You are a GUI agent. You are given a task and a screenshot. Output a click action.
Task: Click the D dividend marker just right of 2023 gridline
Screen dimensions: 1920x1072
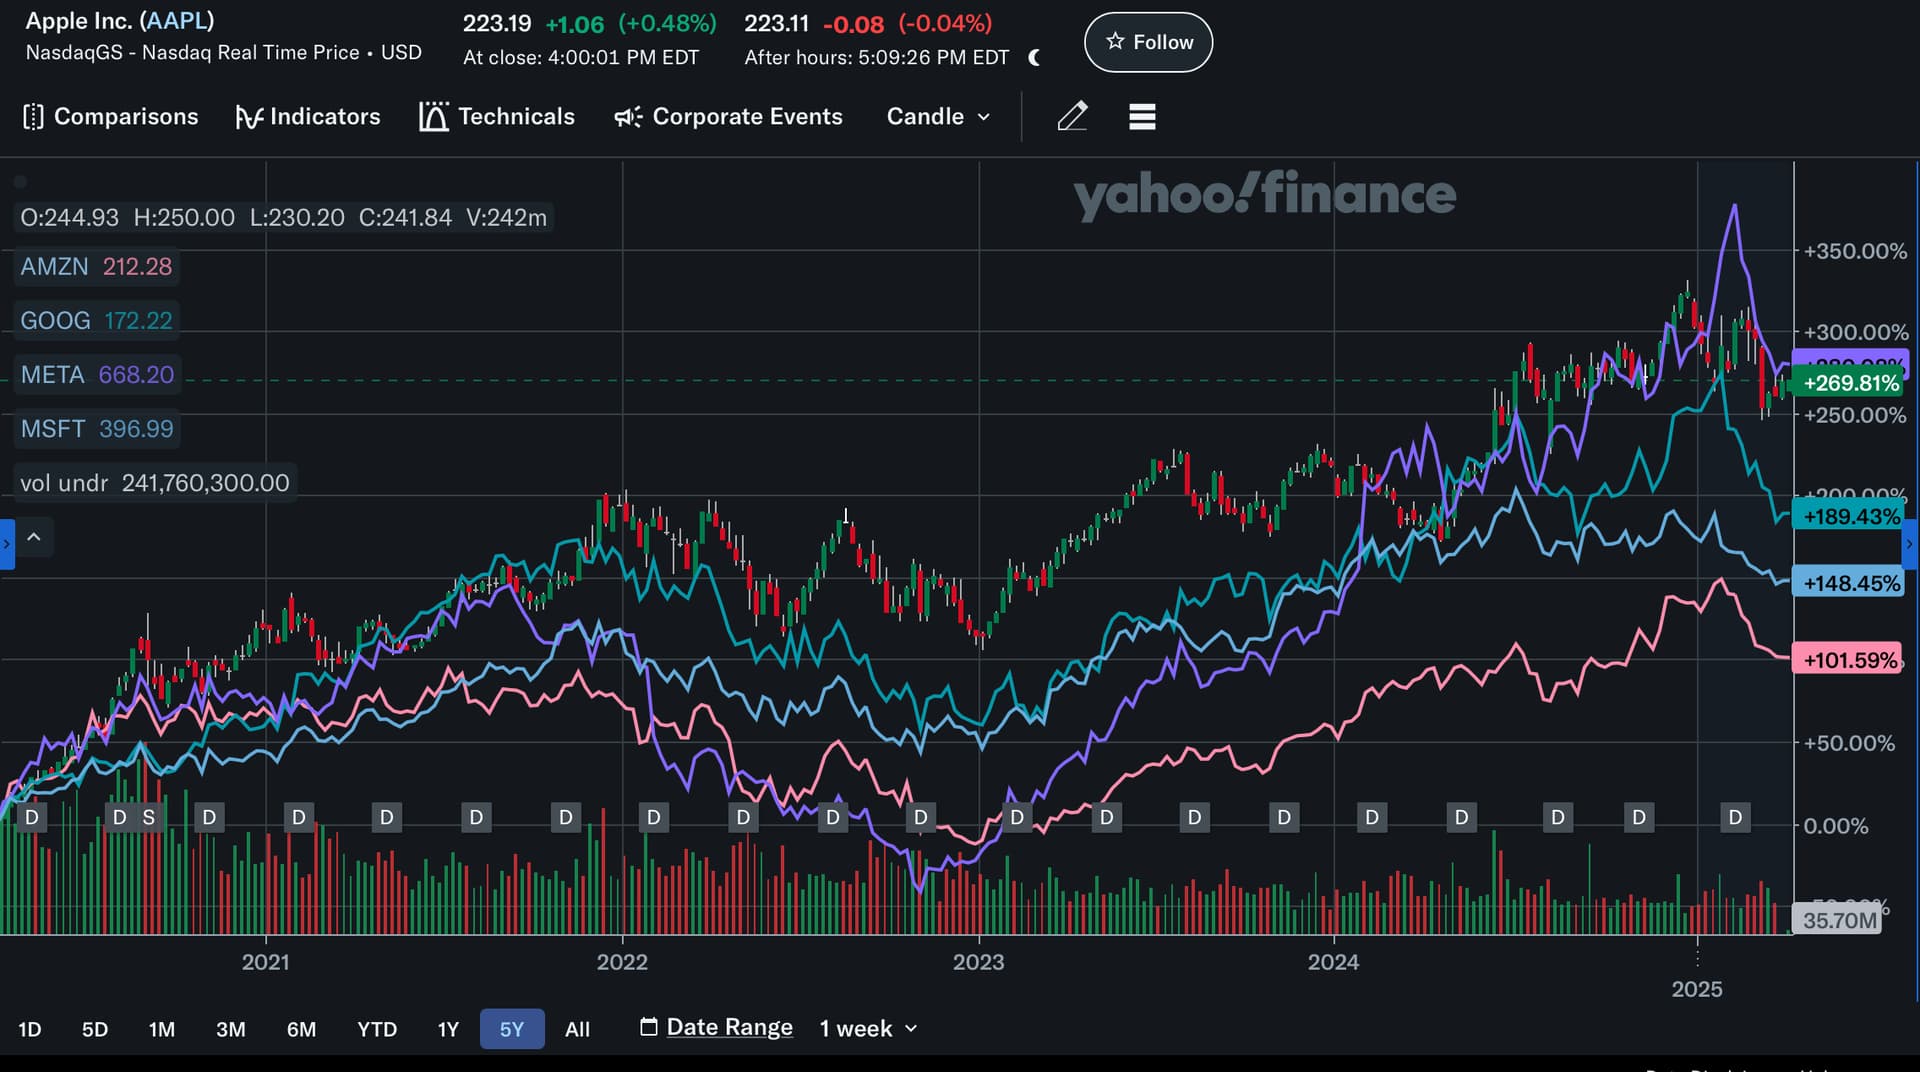point(1017,818)
